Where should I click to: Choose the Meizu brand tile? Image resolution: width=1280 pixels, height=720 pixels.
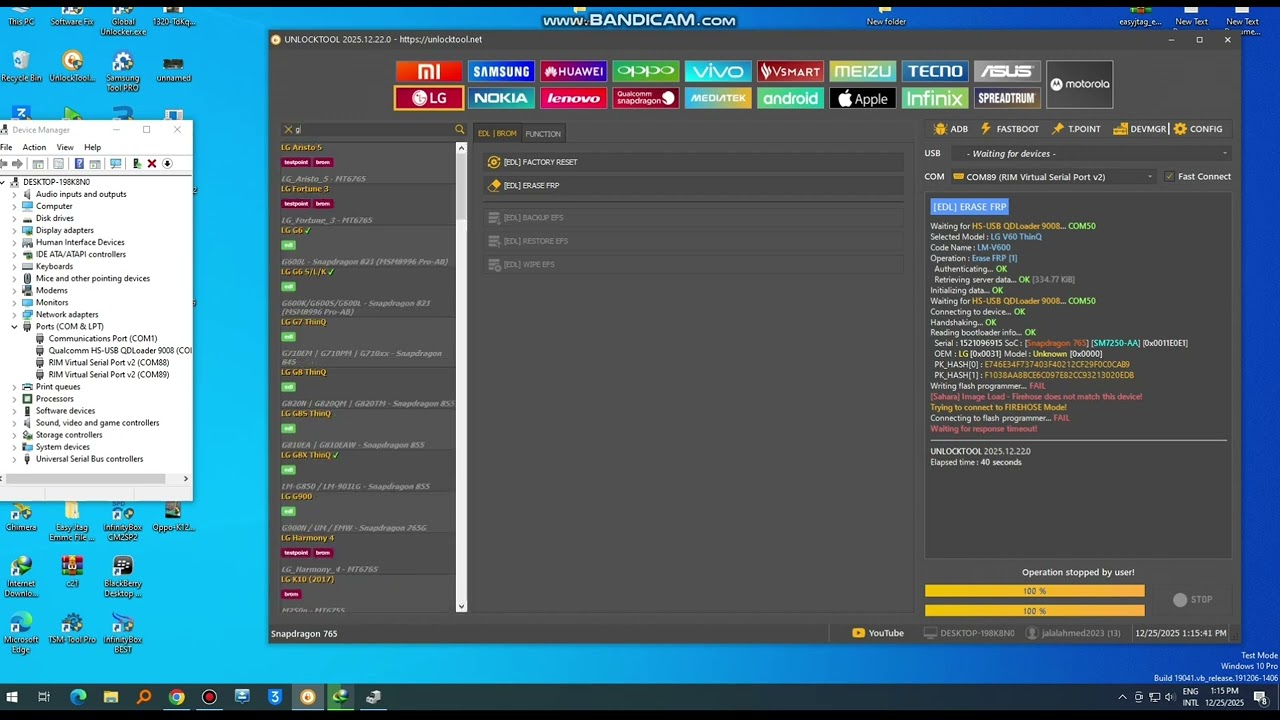pos(862,71)
